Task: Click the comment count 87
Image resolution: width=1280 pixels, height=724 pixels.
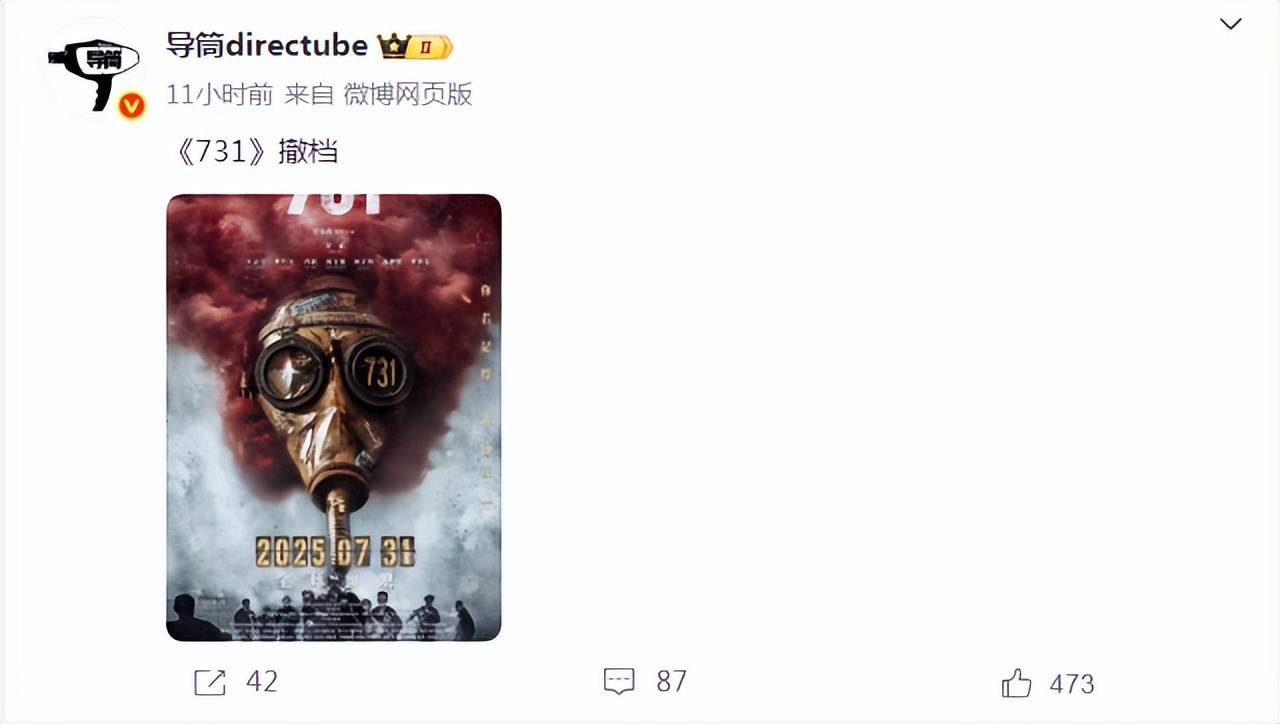Action: [x=671, y=682]
